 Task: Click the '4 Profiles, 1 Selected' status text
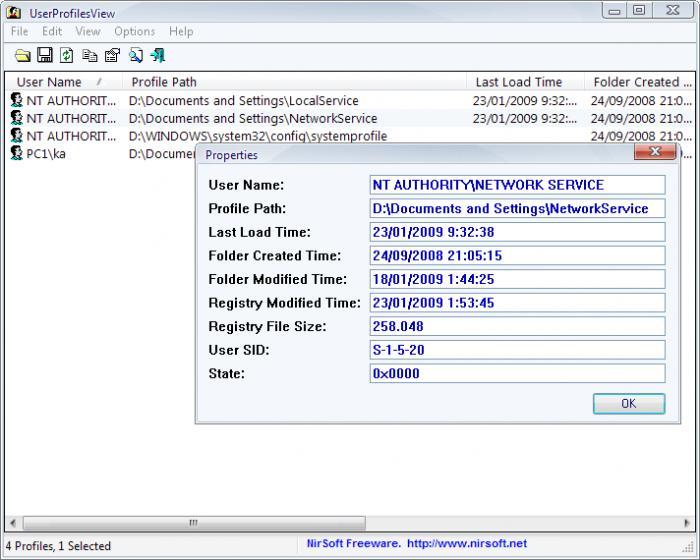(58, 546)
